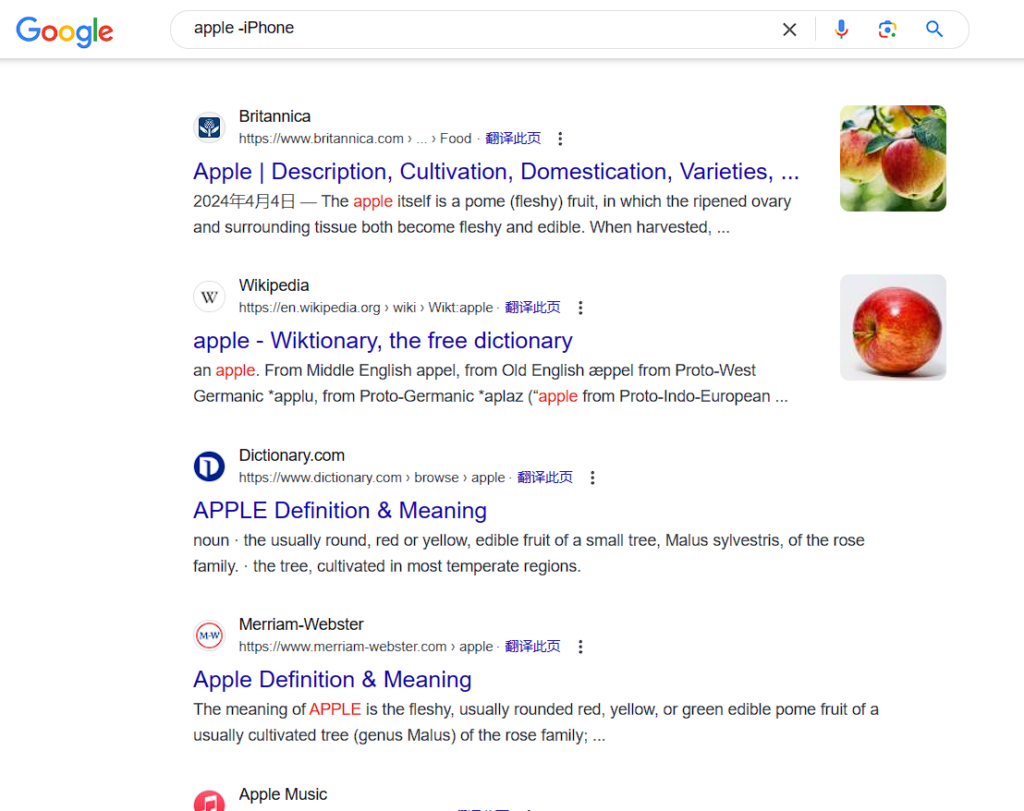
Task: Open more options for Wikipedia result
Action: pos(580,308)
